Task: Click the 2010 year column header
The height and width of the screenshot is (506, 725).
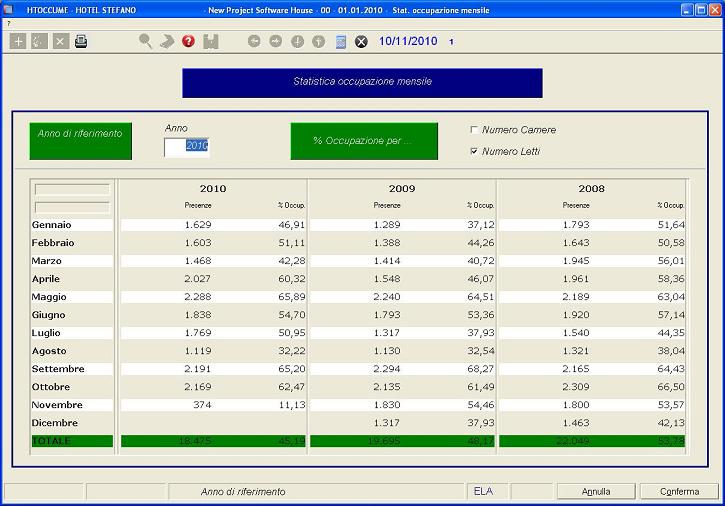Action: tap(213, 189)
